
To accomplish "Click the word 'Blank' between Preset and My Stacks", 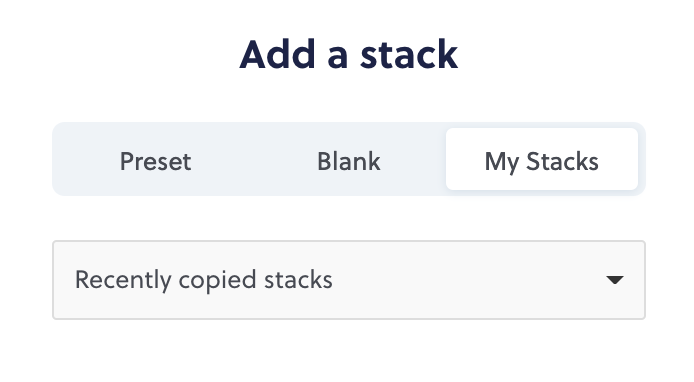I will click(349, 161).
